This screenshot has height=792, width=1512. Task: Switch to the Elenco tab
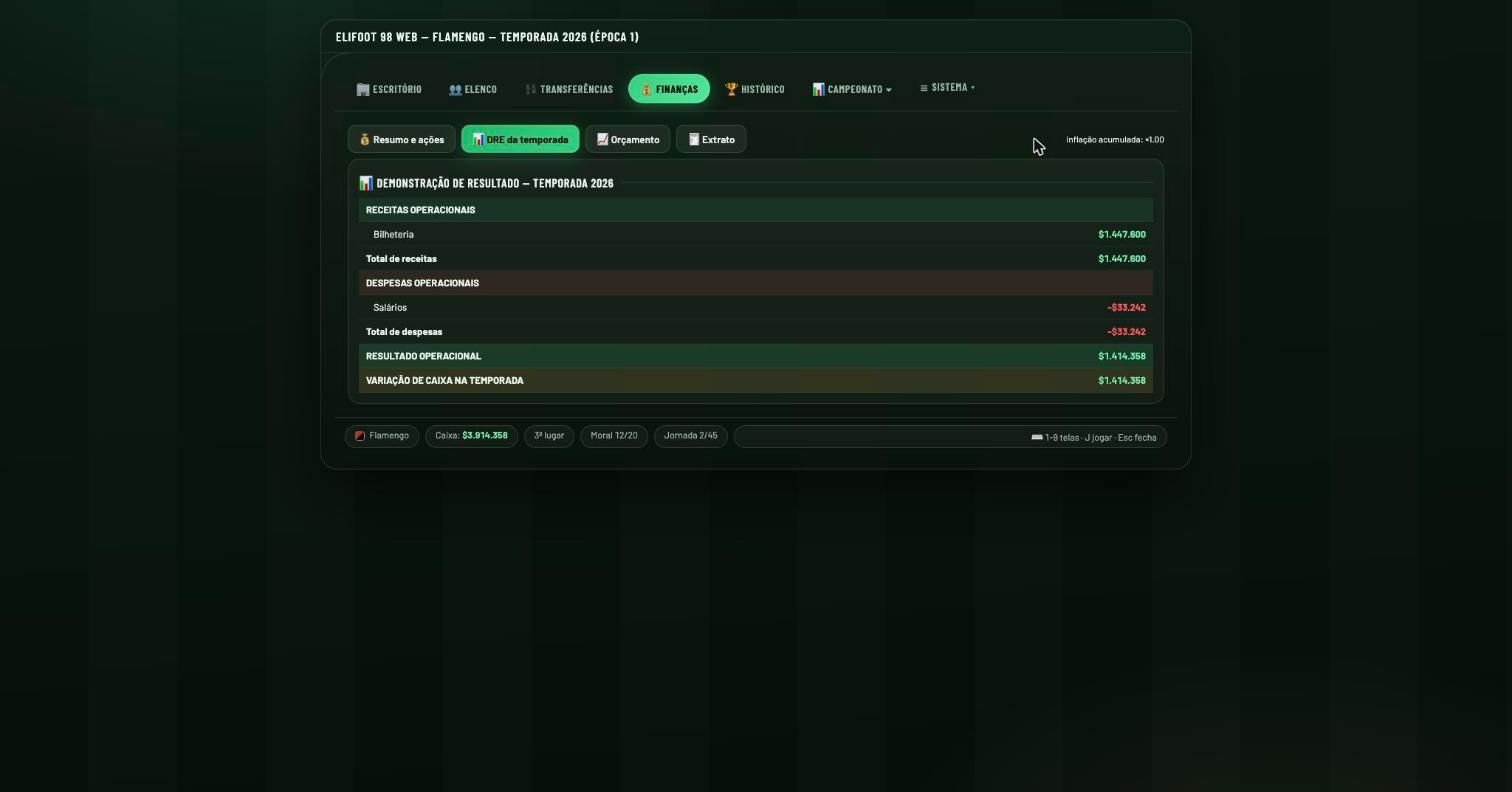coord(473,89)
